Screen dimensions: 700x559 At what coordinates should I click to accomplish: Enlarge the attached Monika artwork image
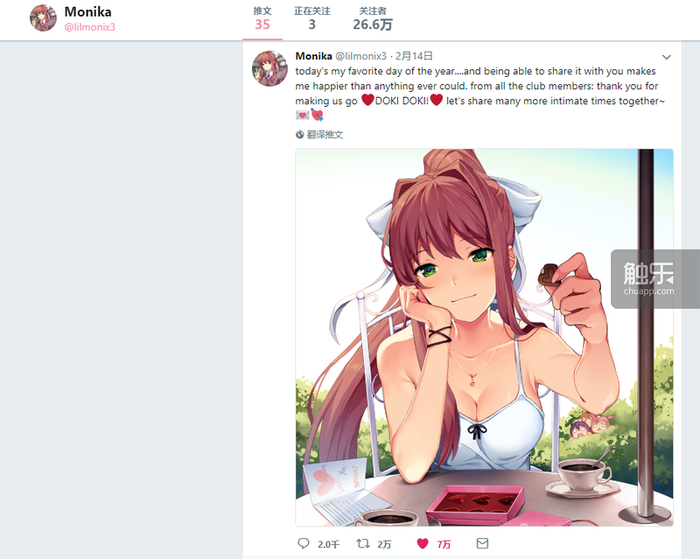pyautogui.click(x=484, y=338)
